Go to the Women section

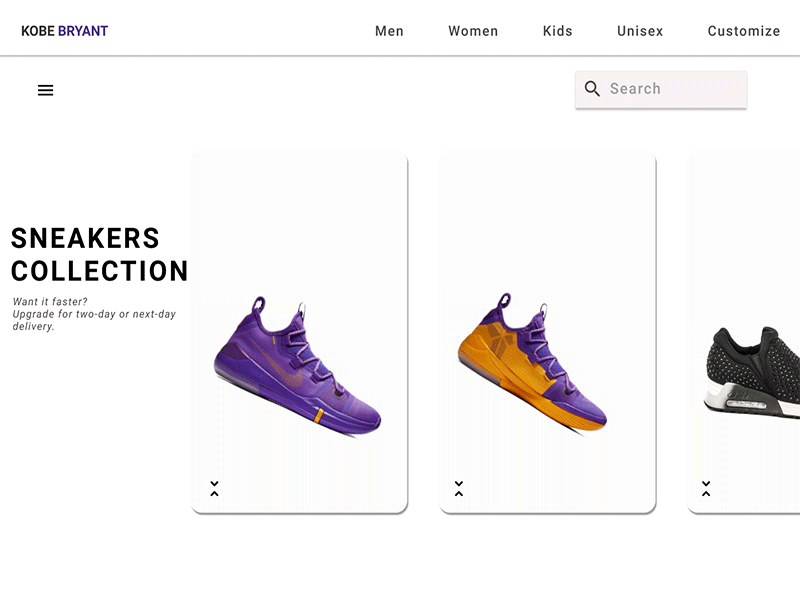(473, 31)
